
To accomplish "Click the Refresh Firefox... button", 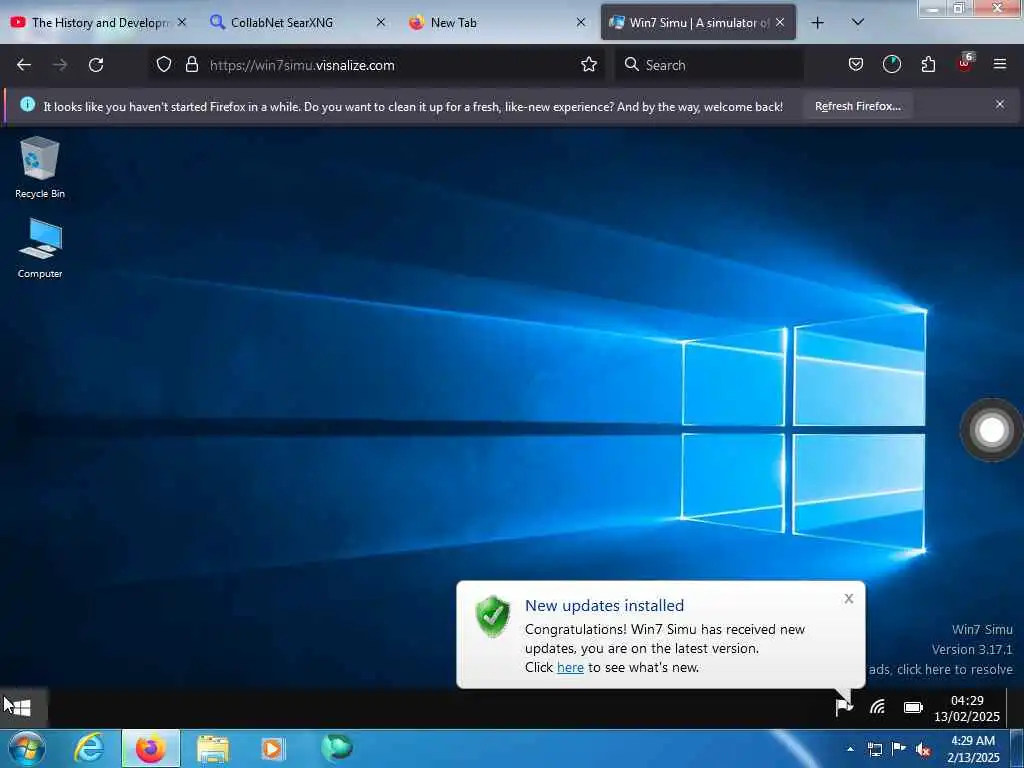I will 857,106.
